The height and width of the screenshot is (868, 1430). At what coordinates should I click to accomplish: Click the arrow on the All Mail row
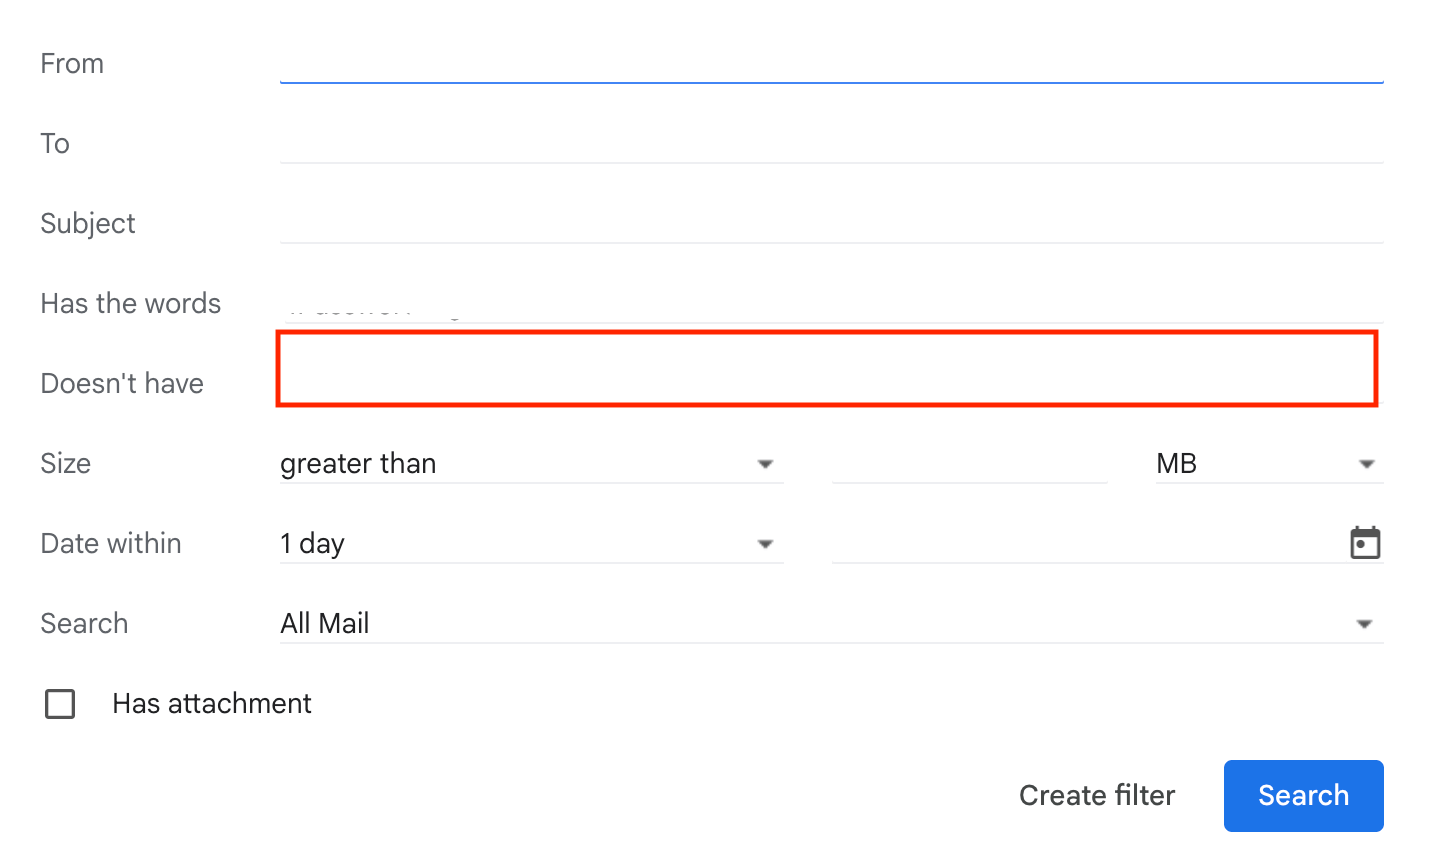1364,624
